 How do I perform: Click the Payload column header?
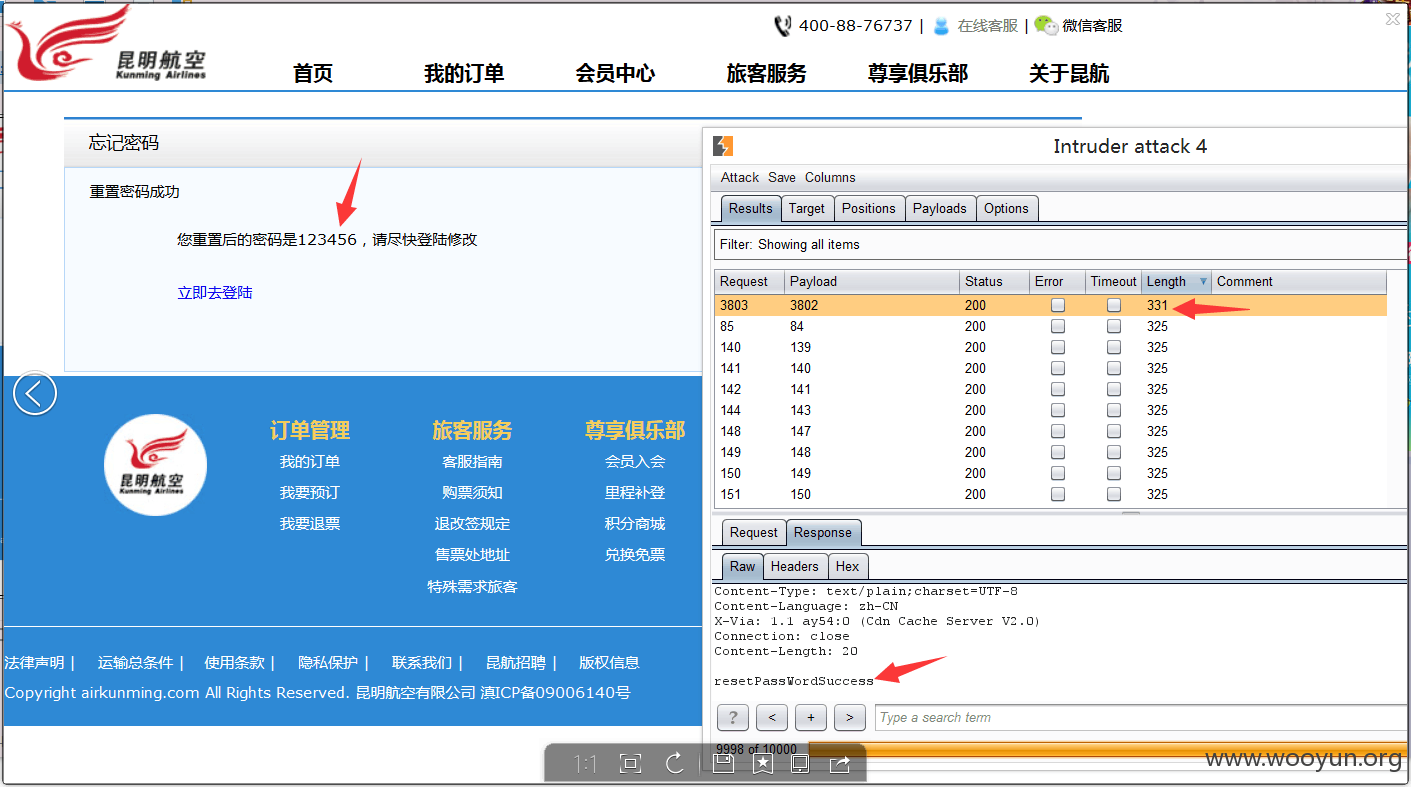pos(871,281)
